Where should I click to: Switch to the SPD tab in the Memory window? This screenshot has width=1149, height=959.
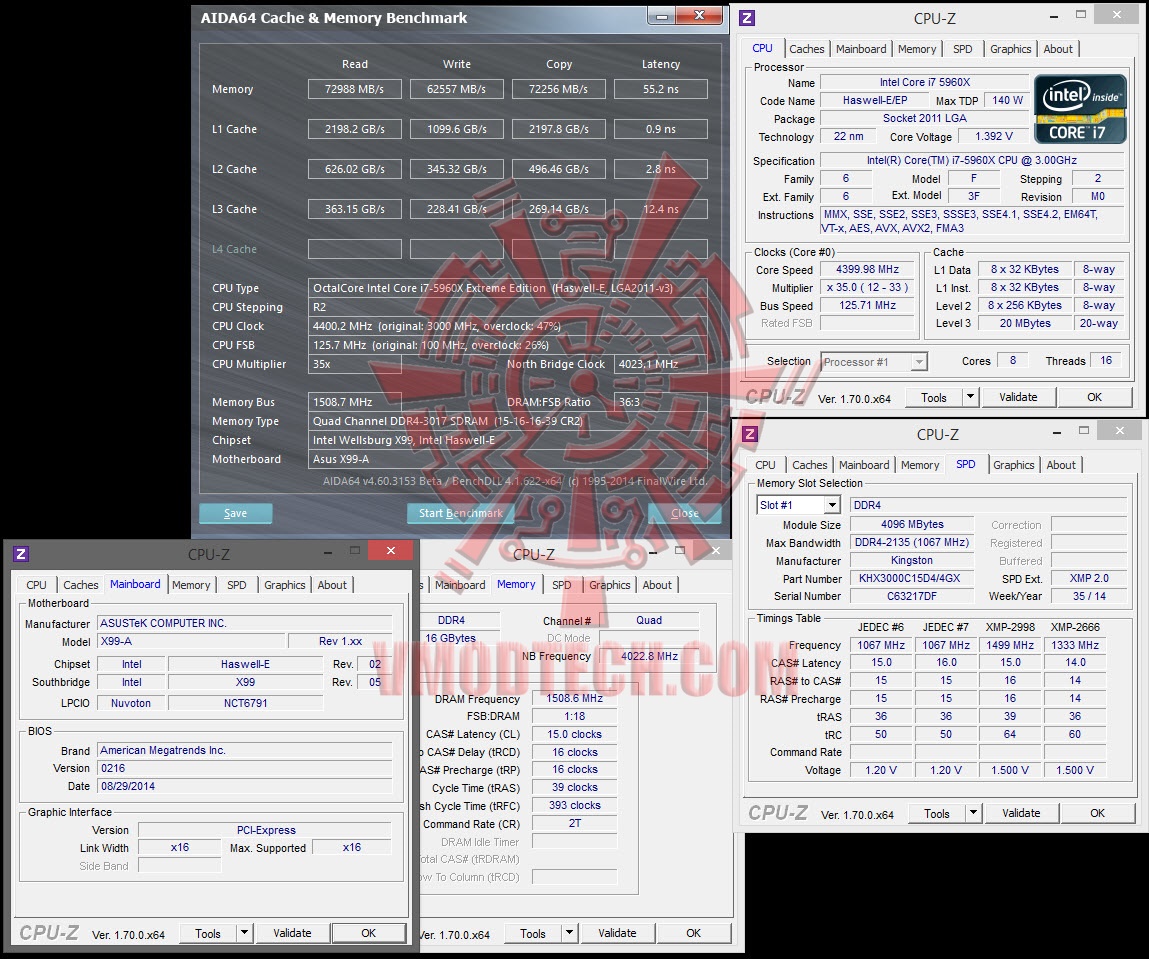click(562, 585)
